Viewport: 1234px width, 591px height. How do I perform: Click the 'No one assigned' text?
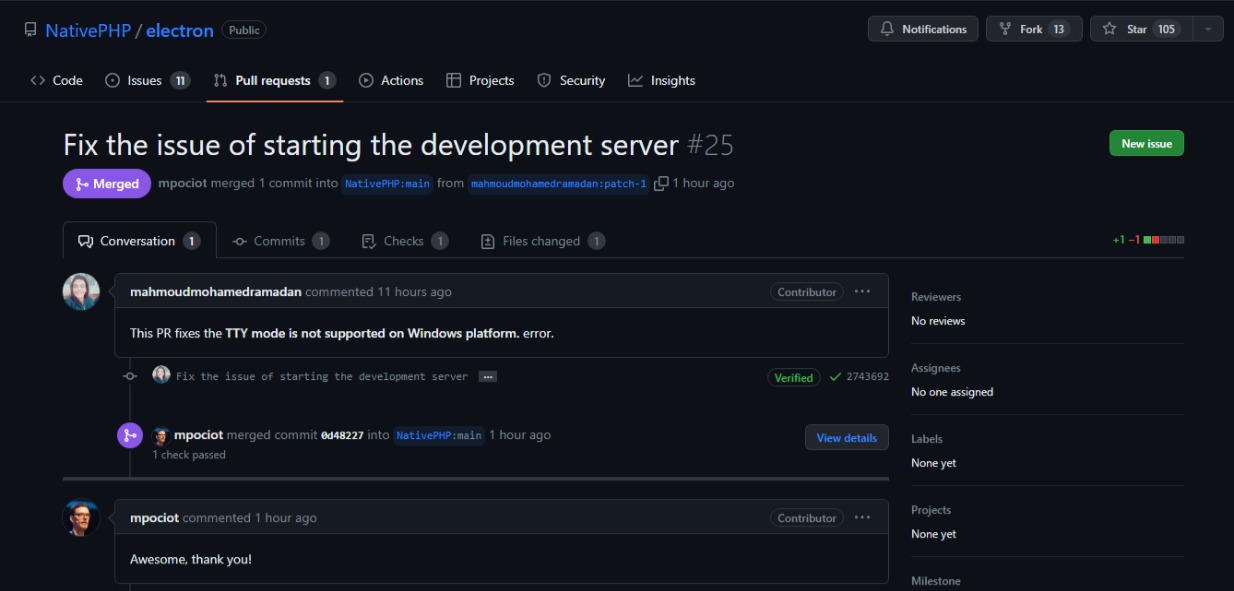(x=952, y=392)
